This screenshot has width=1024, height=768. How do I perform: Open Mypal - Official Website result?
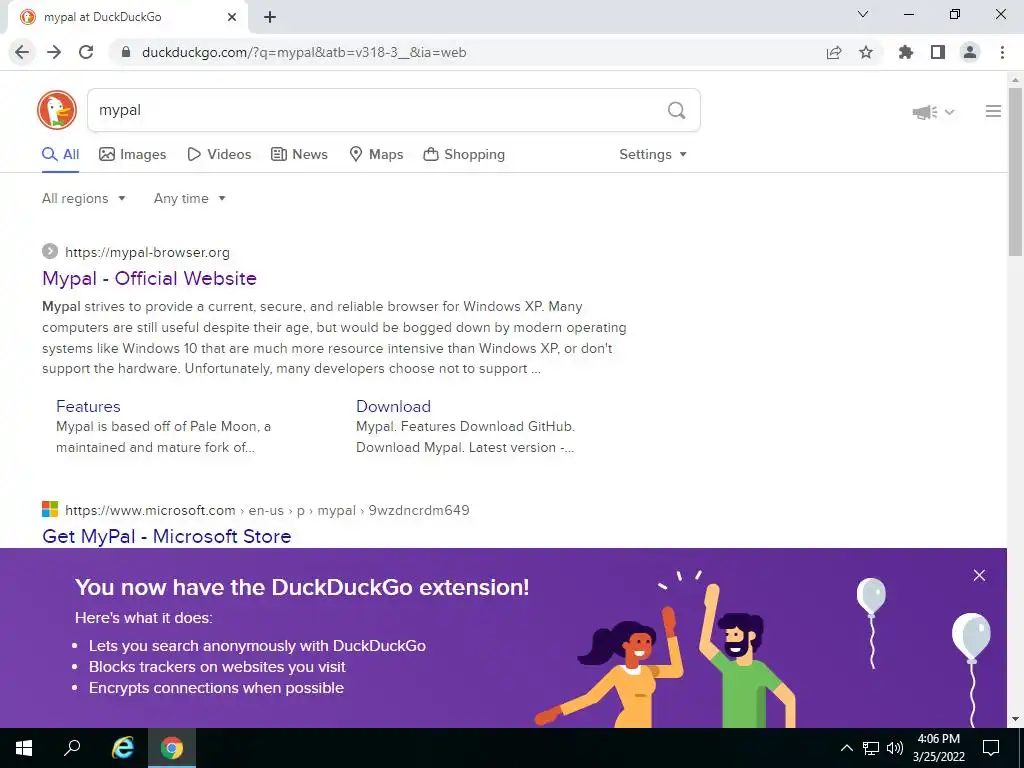(x=150, y=278)
